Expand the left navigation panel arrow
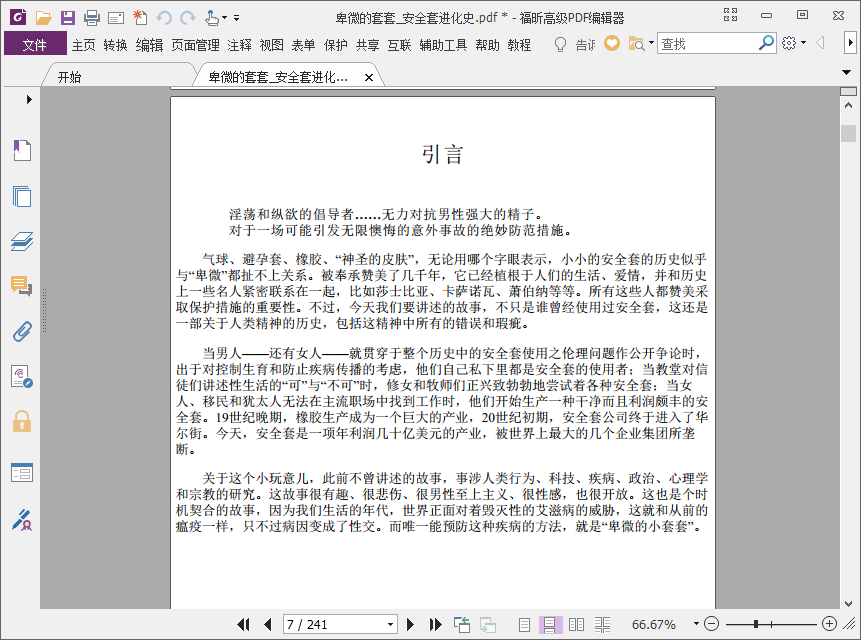861x640 pixels. (29, 99)
